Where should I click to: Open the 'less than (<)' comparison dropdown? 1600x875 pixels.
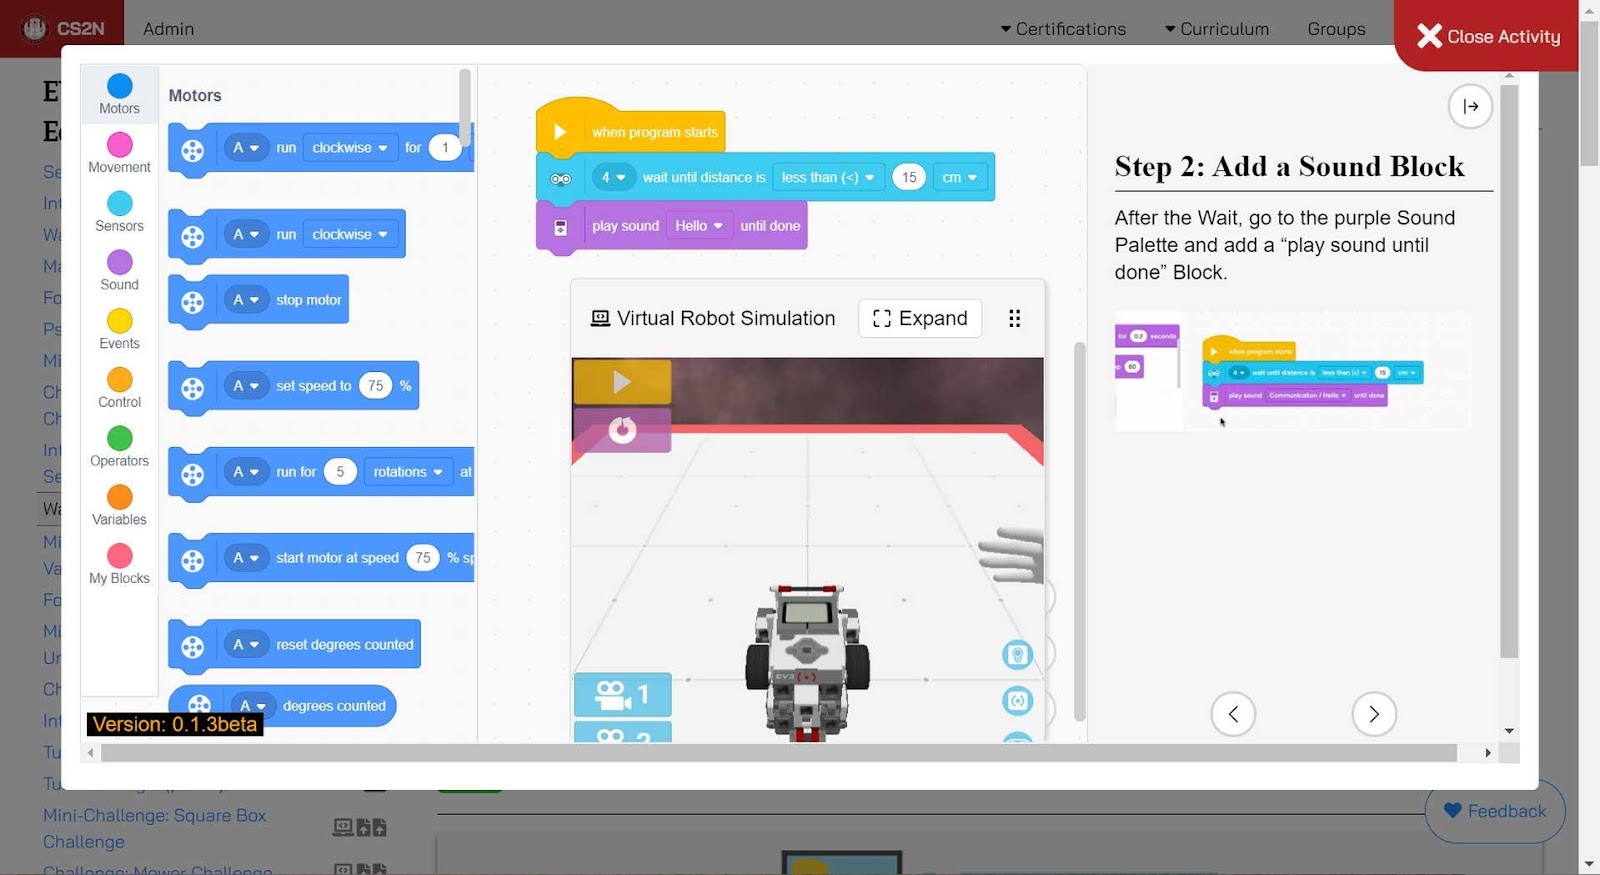click(x=828, y=177)
